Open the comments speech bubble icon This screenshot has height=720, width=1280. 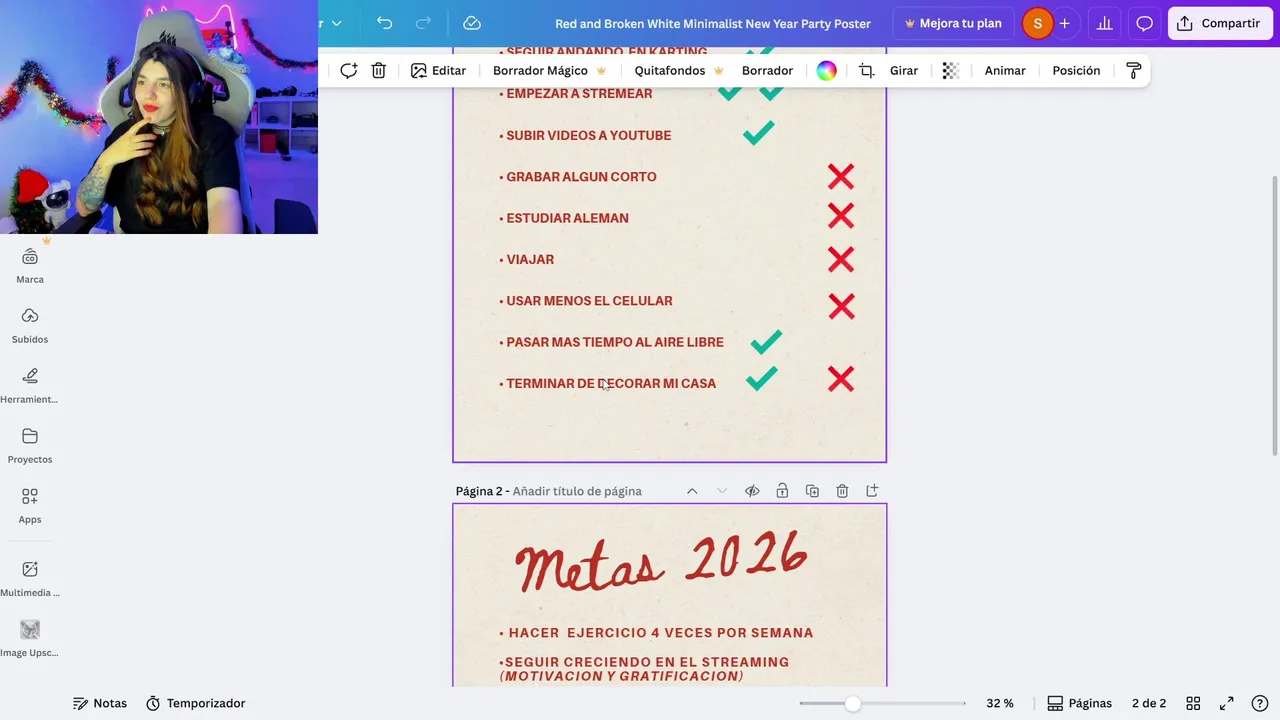tap(1144, 23)
